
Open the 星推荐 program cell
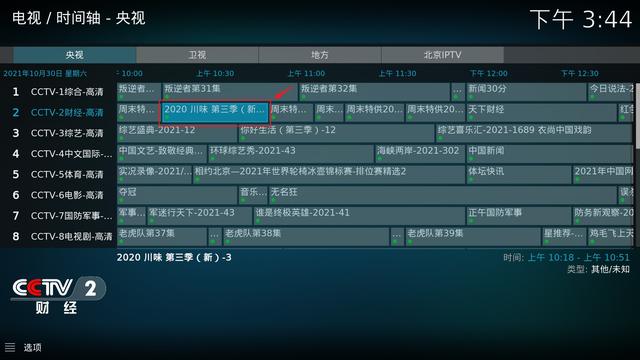(x=564, y=236)
